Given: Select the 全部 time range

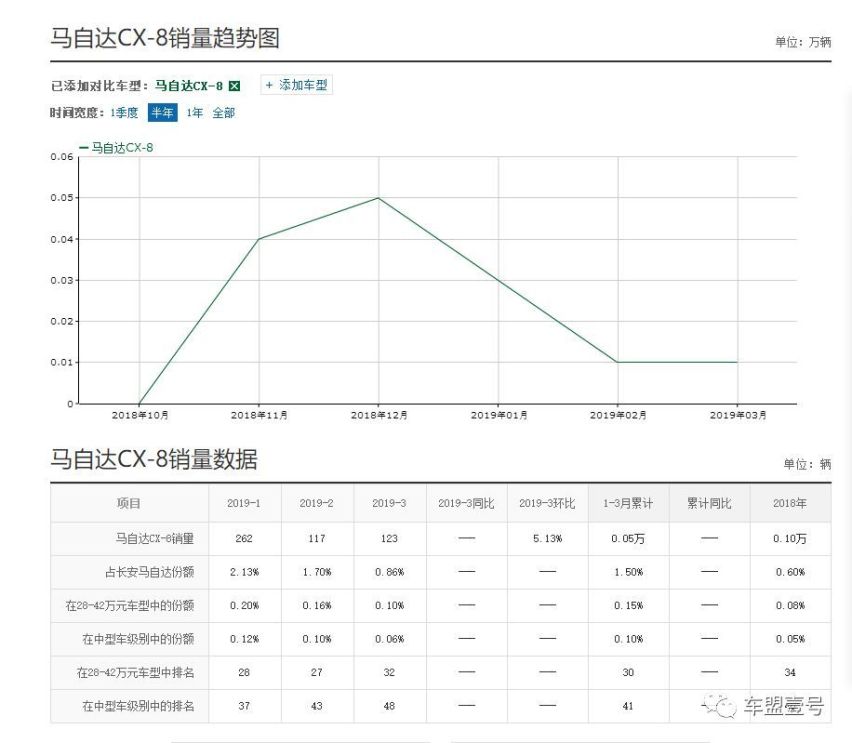Looking at the screenshot, I should point(223,113).
